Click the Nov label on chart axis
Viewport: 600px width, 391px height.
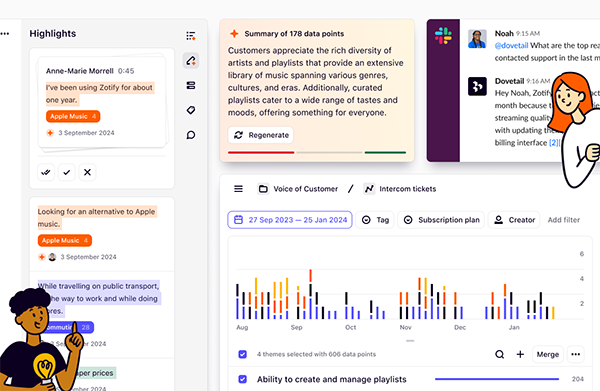[x=405, y=327]
